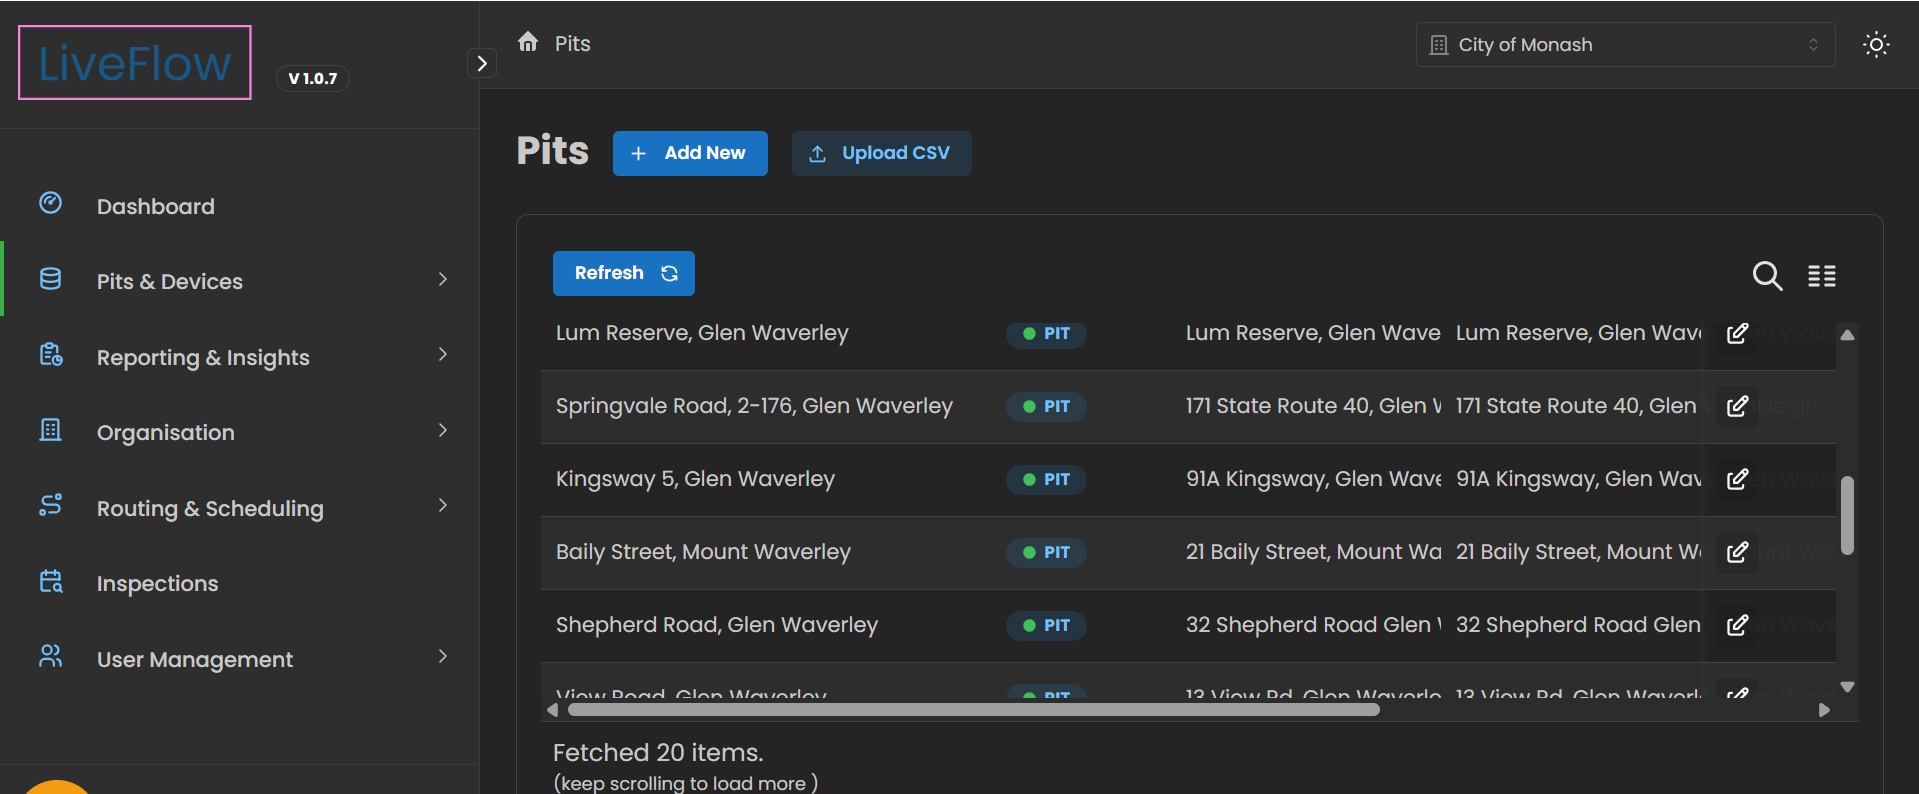Click the 'Shepherd Road, Glen Waverley' cell
This screenshot has width=1919, height=794.
[x=717, y=625]
